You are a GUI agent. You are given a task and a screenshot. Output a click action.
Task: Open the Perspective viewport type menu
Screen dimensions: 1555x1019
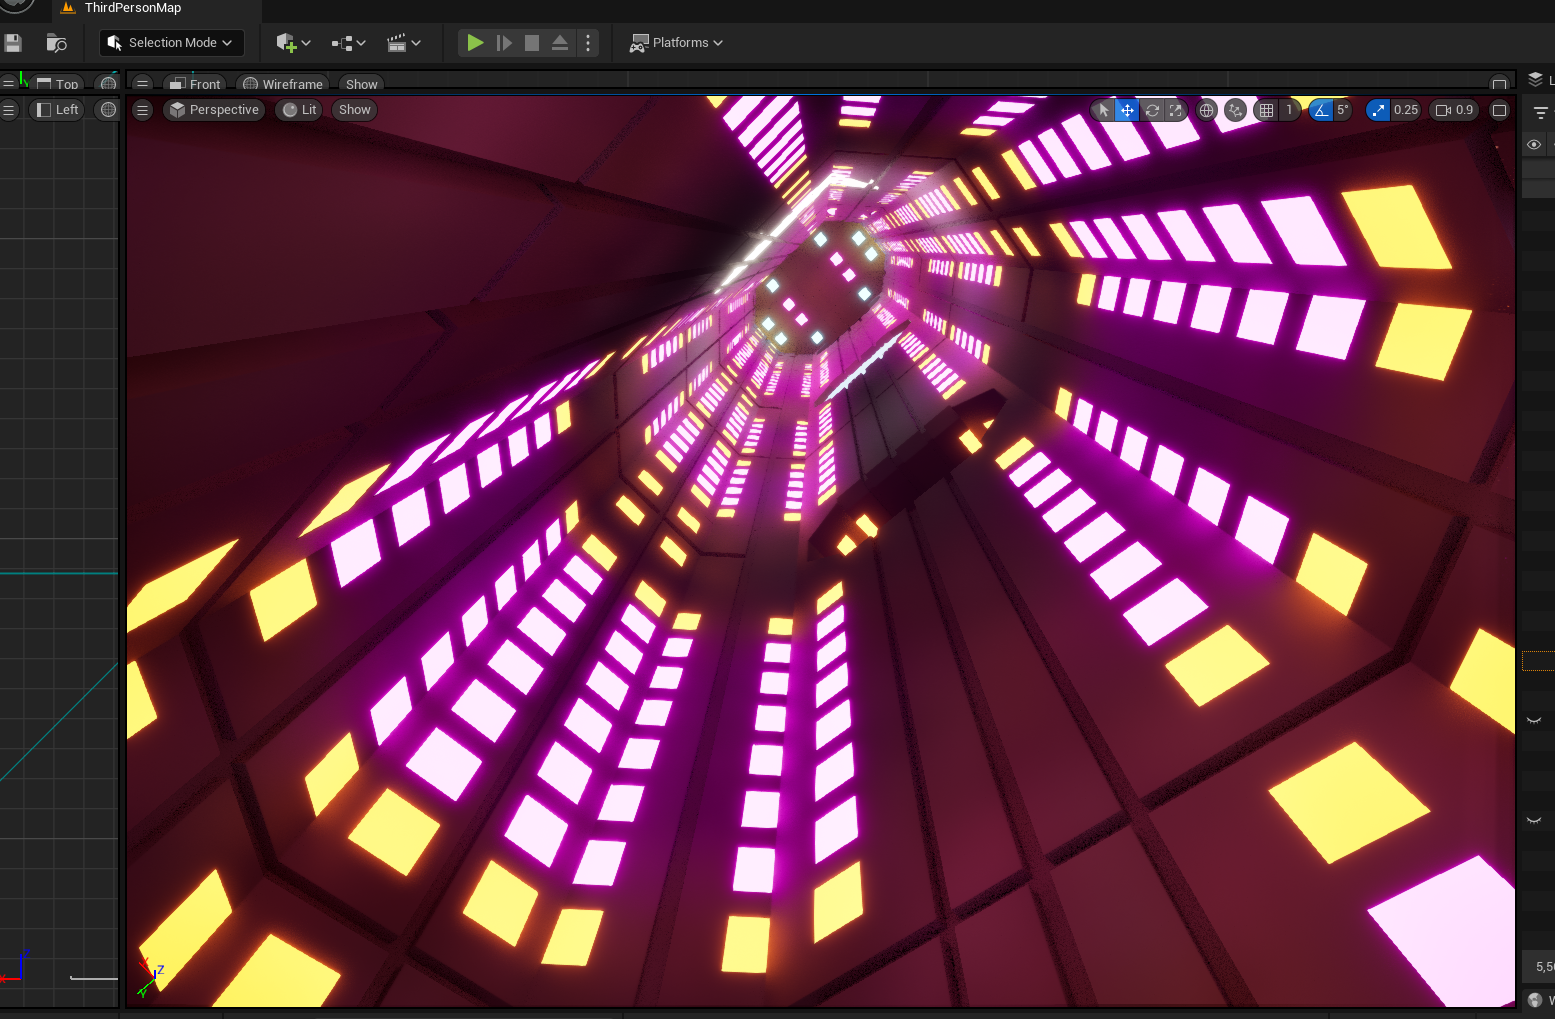pyautogui.click(x=214, y=110)
